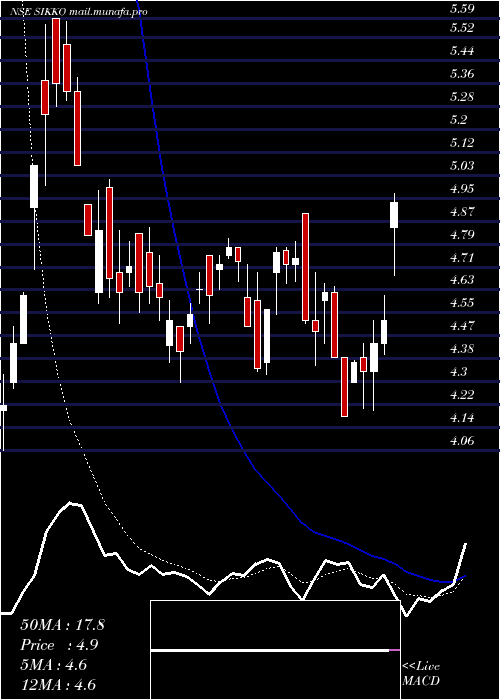Click the 5.28 price axis label
This screenshot has height=700, width=500.
[x=462, y=97]
